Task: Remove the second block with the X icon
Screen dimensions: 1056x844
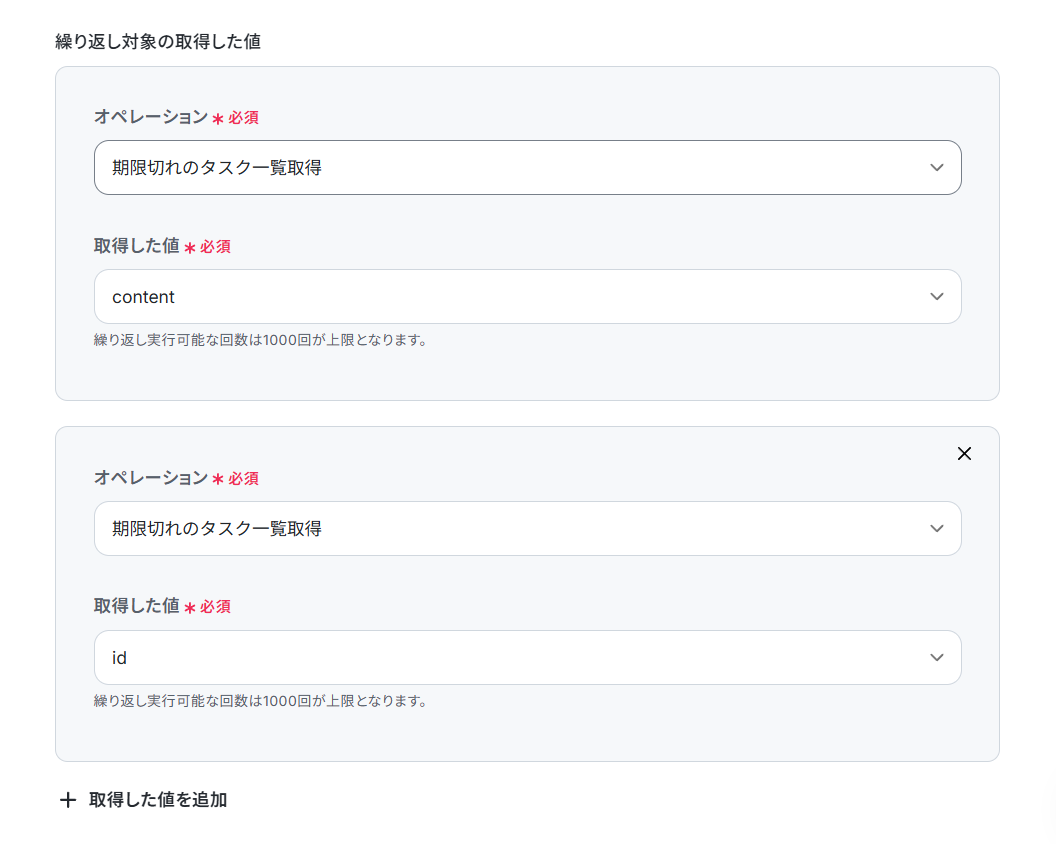Action: tap(964, 454)
